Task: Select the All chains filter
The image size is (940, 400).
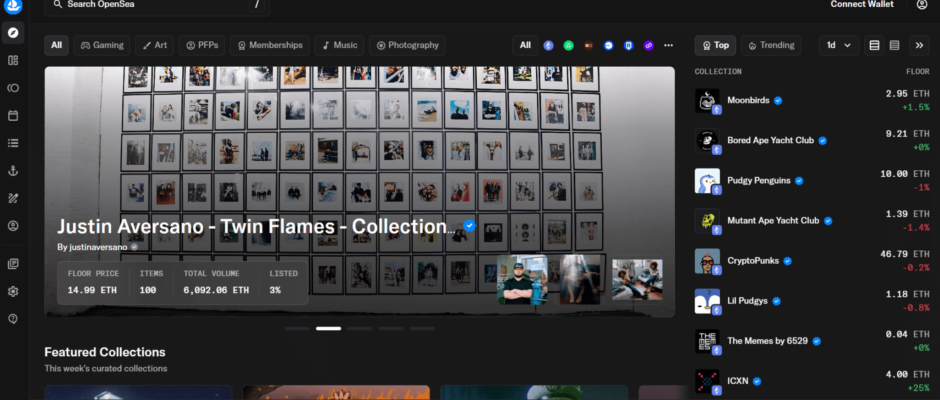Action: pyautogui.click(x=525, y=45)
